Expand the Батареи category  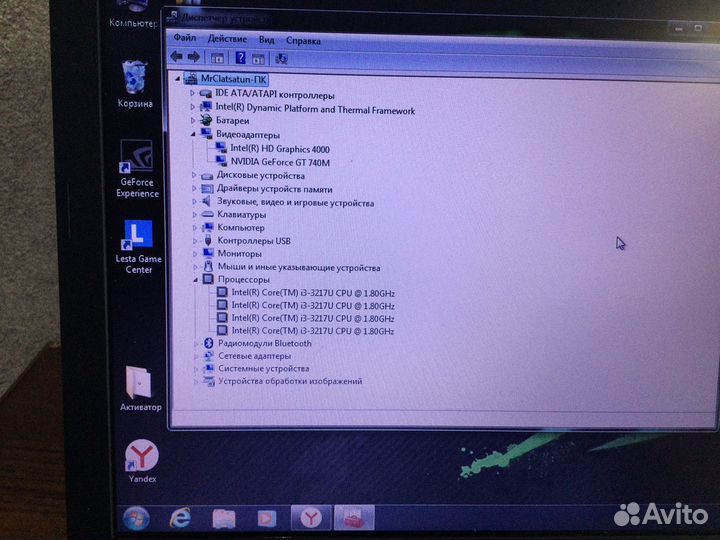193,120
